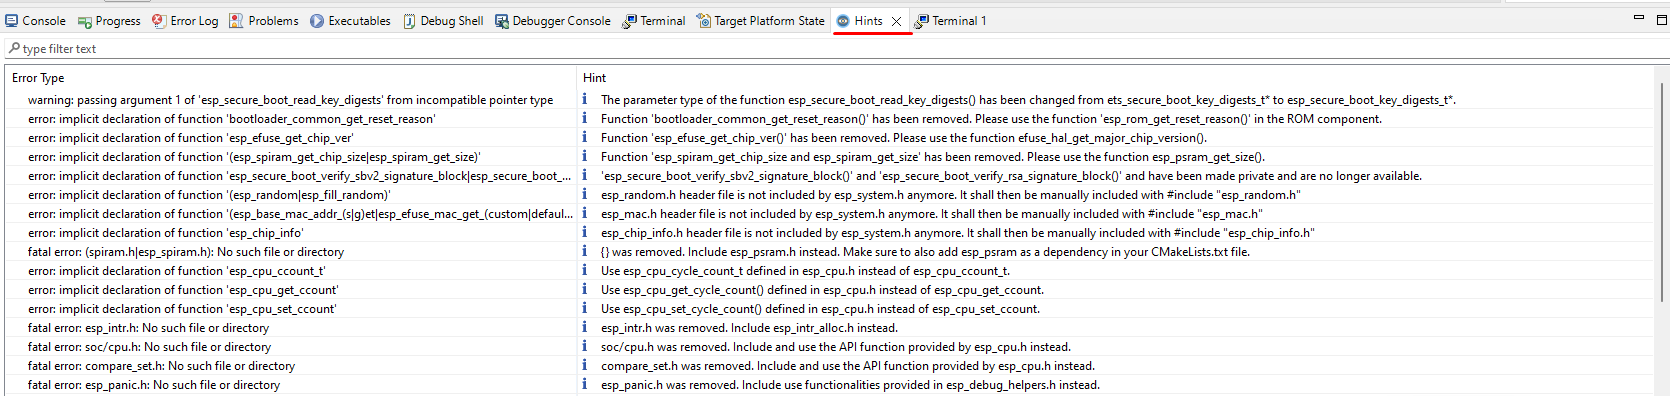Select the spiram.h fatal error row
1670x396 pixels.
click(x=828, y=252)
